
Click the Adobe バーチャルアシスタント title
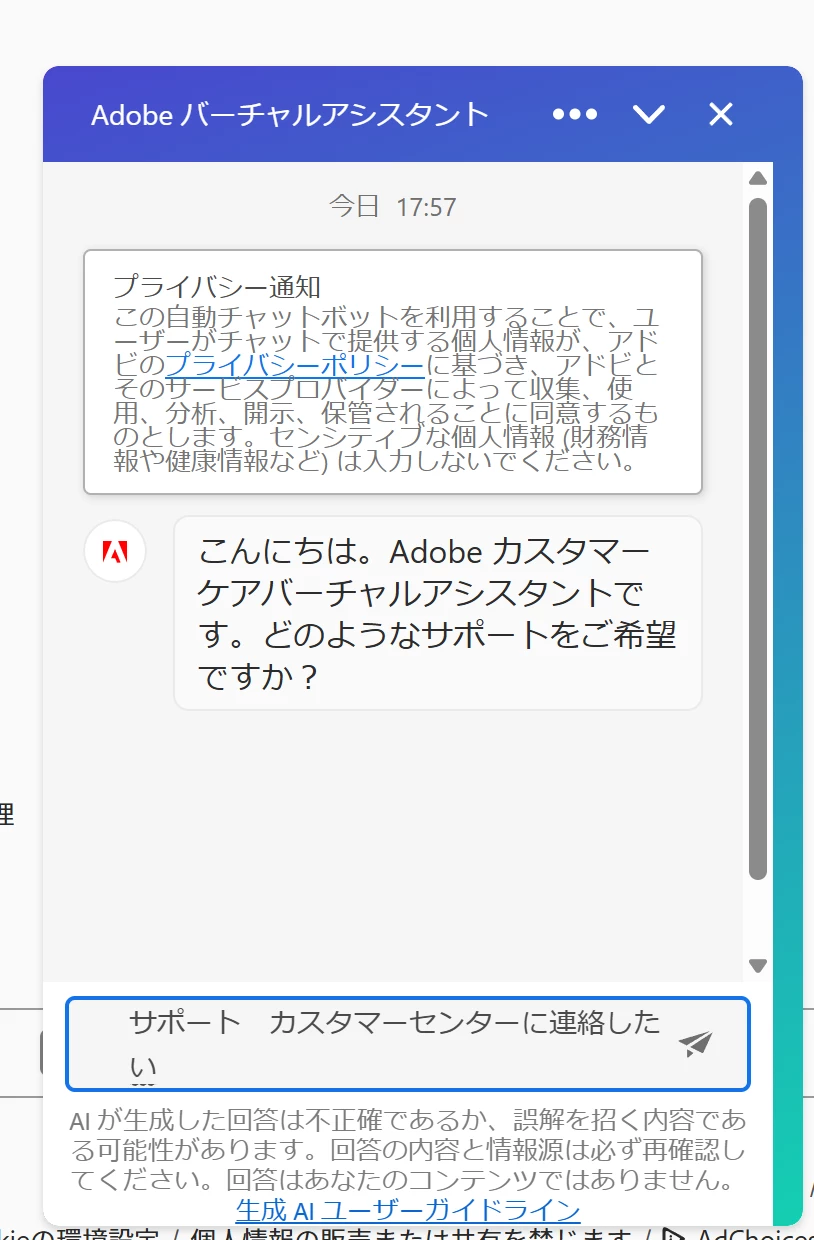290,114
